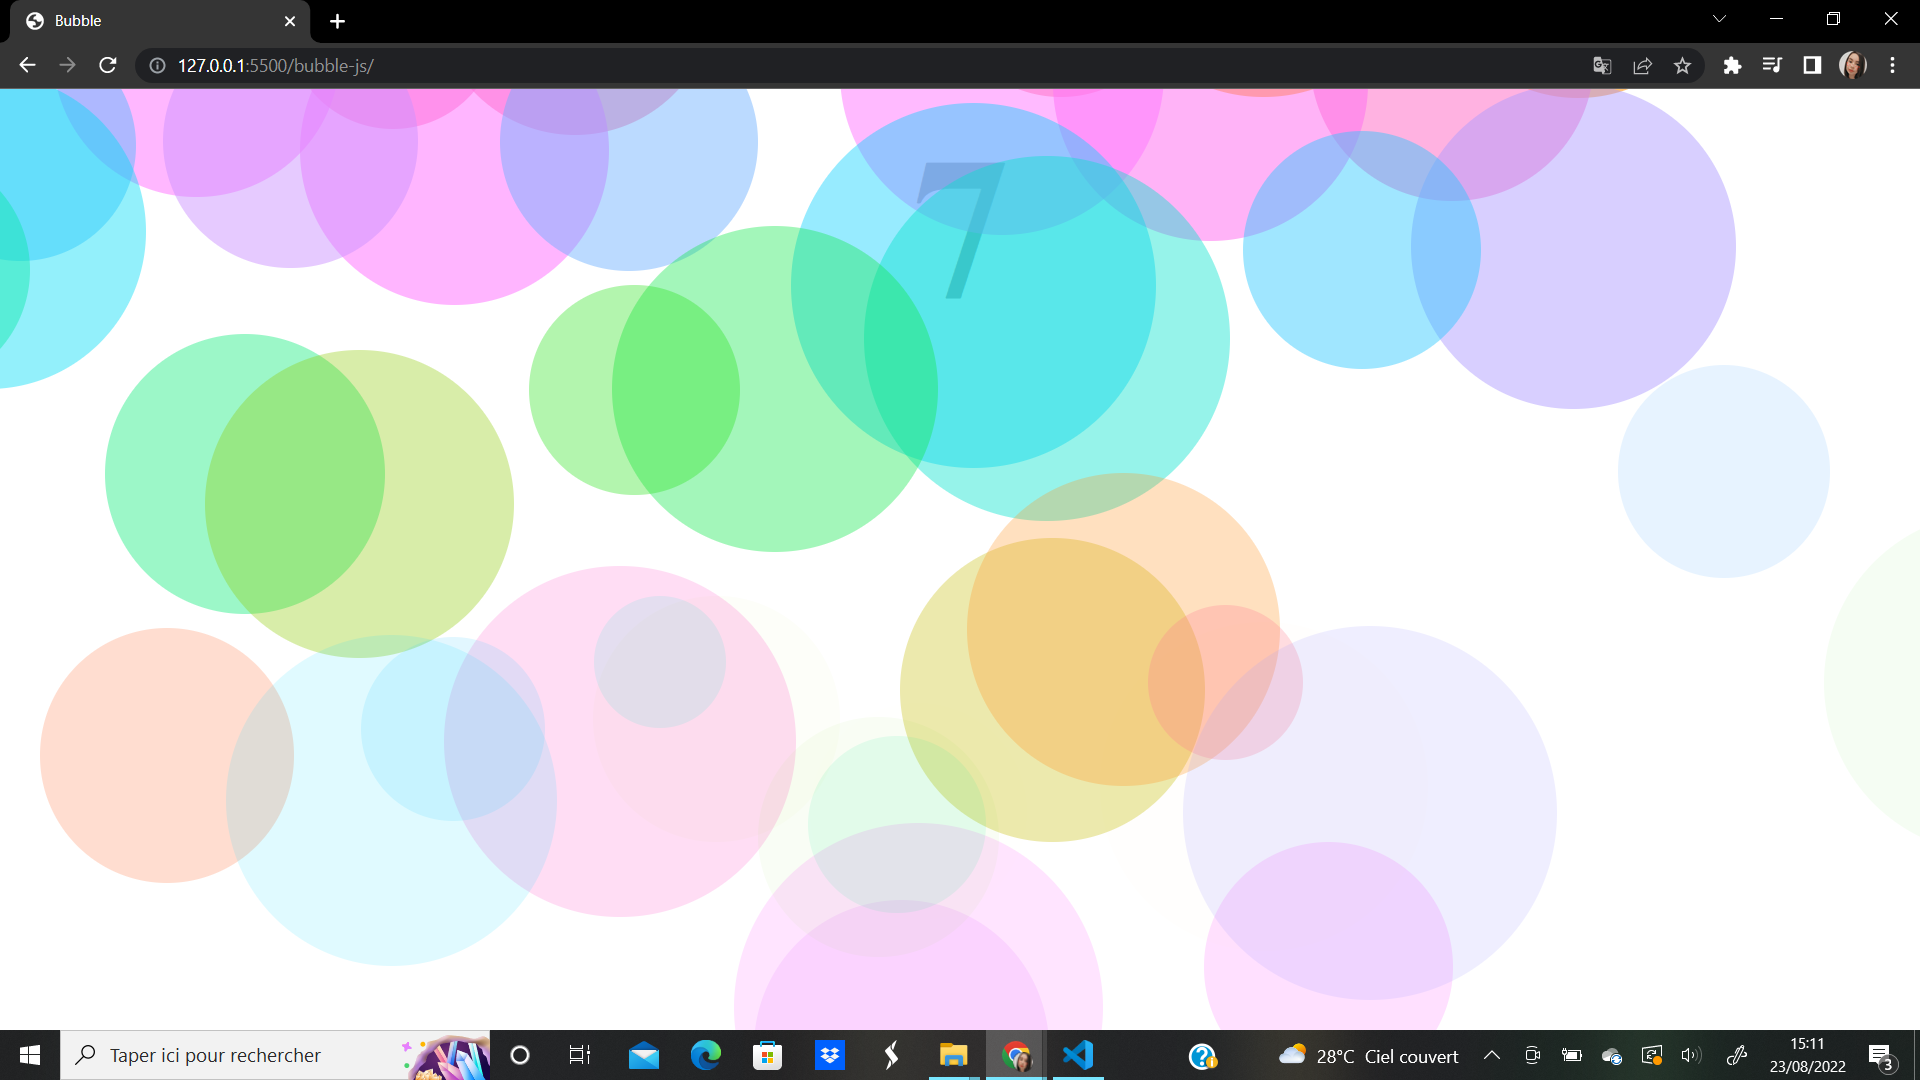The width and height of the screenshot is (1920, 1080).
Task: Click the Chrome profile avatar
Action: [1852, 65]
